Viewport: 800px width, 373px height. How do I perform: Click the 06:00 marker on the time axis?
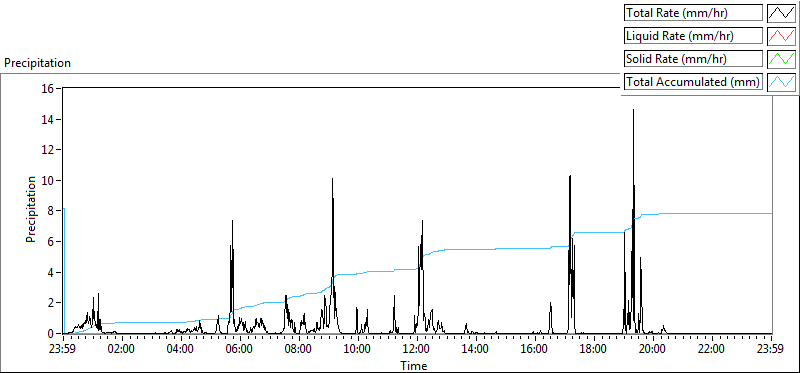click(x=240, y=350)
